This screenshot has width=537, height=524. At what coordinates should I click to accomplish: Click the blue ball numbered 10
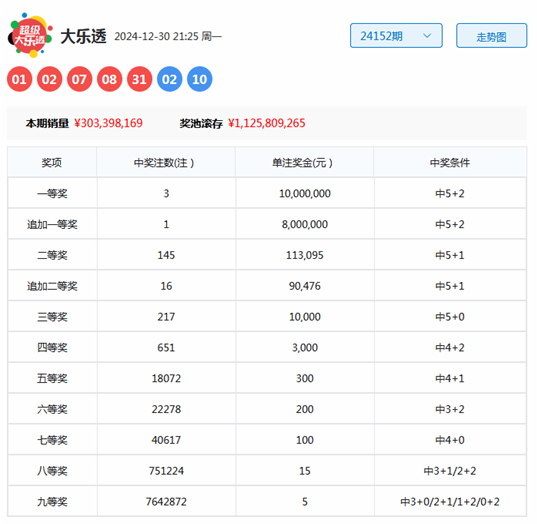[x=200, y=79]
